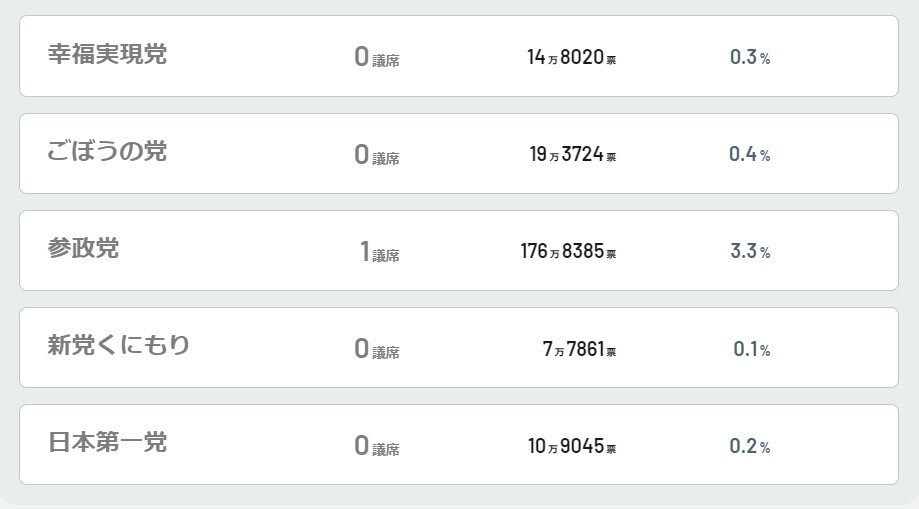
Task: Open the 日本第一党 party name
Action: 107,443
